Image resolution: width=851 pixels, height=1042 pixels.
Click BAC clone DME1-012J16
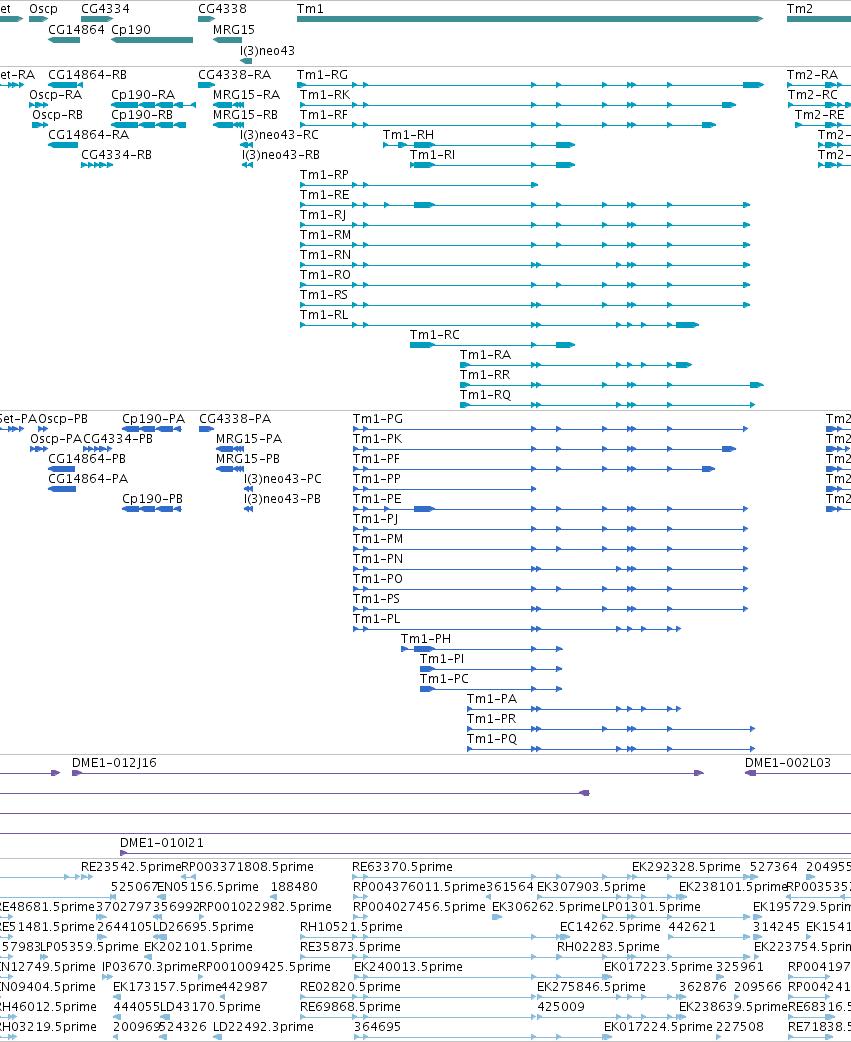(x=388, y=773)
